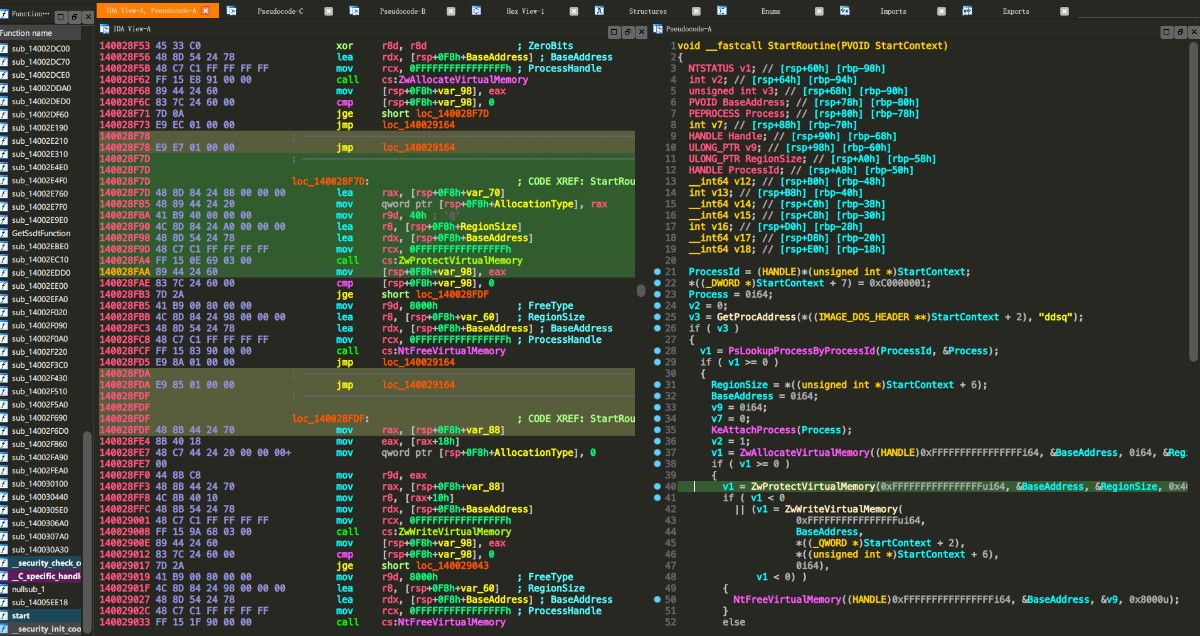Toggle breakpoint dot on PsLookupProcessByProcessId line
The image size is (1200, 636).
click(x=656, y=351)
